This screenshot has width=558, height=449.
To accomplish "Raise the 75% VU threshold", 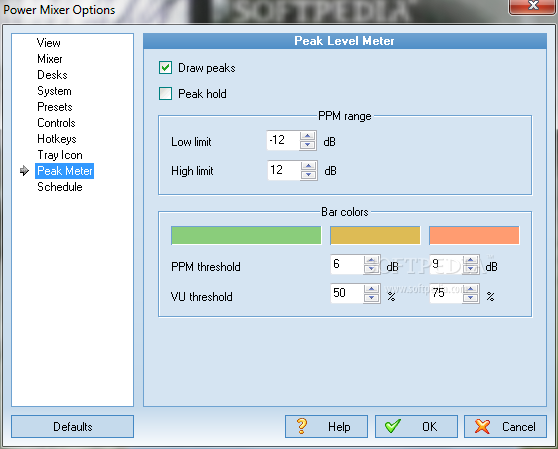I will [x=471, y=289].
